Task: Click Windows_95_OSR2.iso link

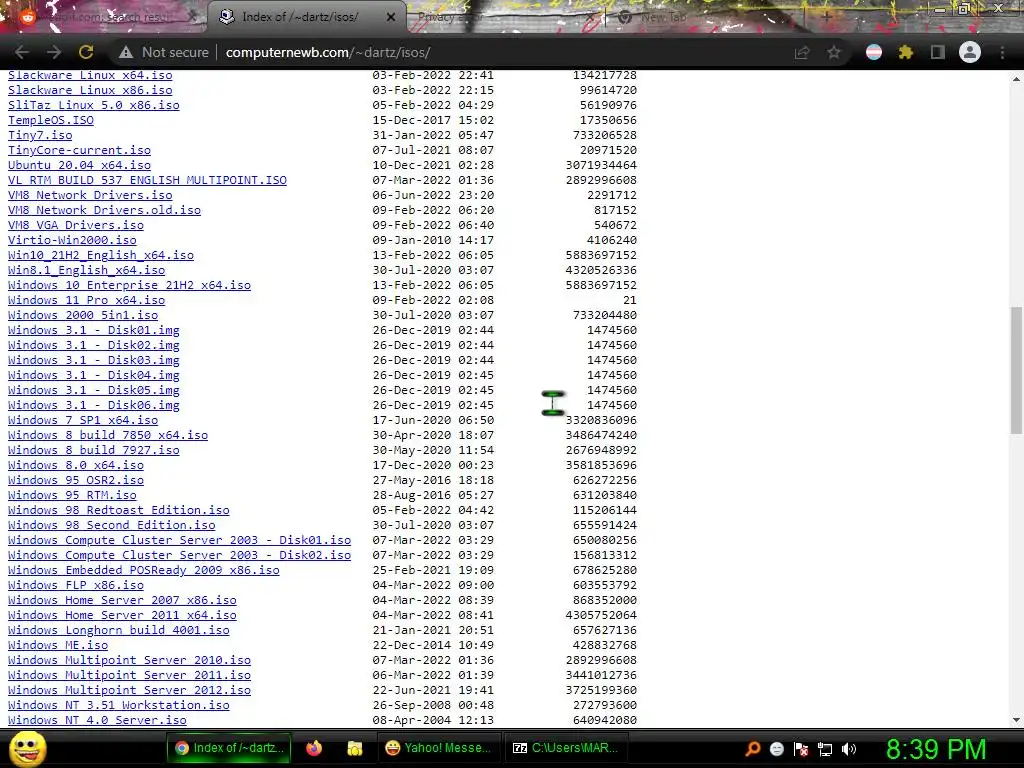Action: click(x=76, y=480)
